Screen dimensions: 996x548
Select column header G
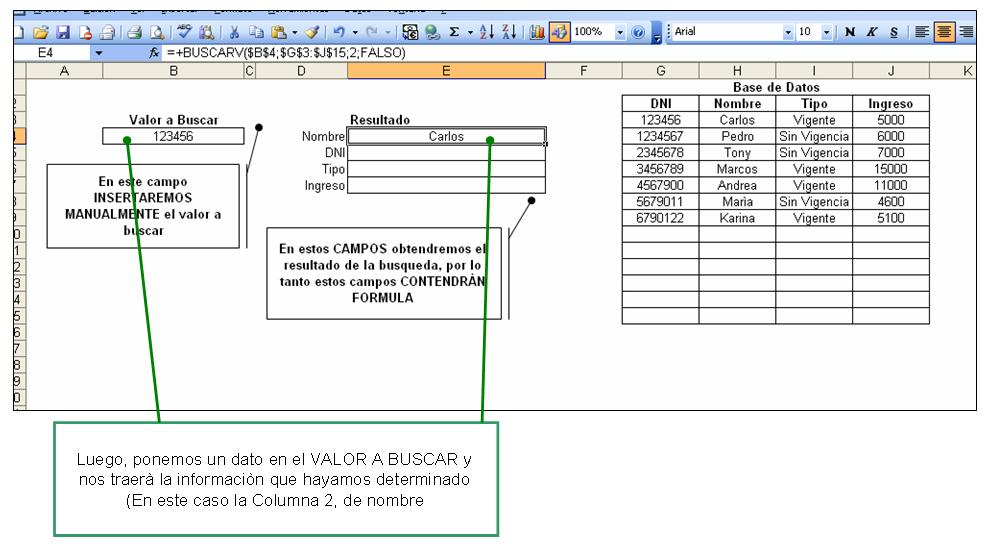pos(661,71)
